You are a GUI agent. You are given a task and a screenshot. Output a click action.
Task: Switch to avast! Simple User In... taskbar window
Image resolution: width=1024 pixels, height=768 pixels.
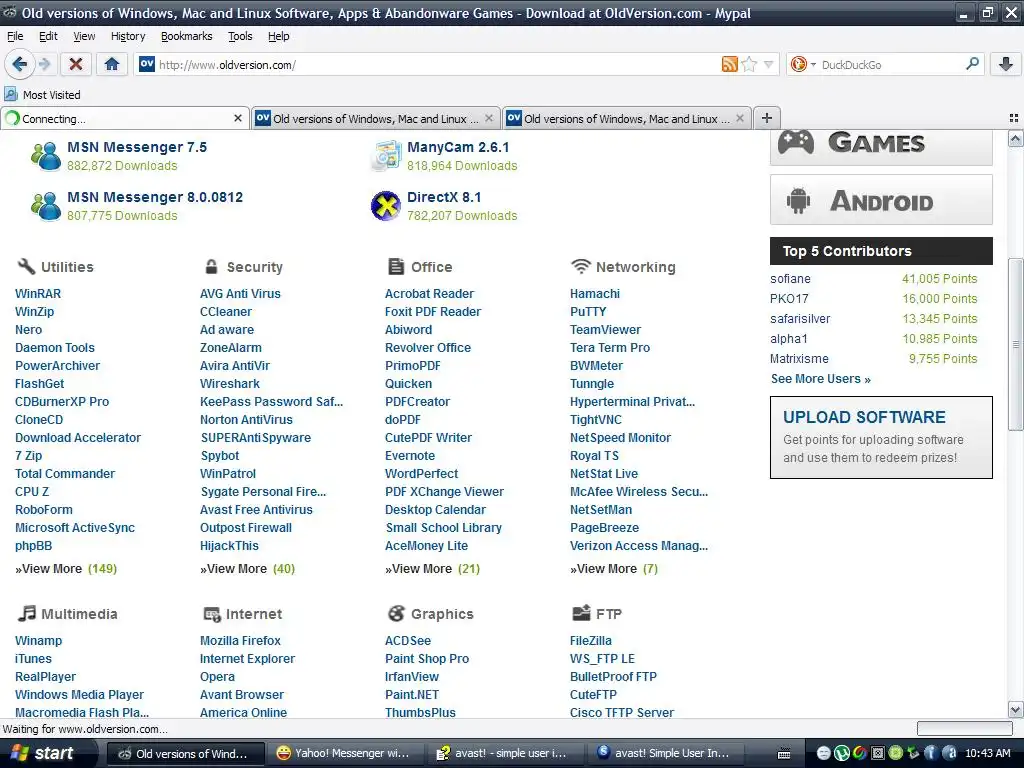[x=665, y=753]
